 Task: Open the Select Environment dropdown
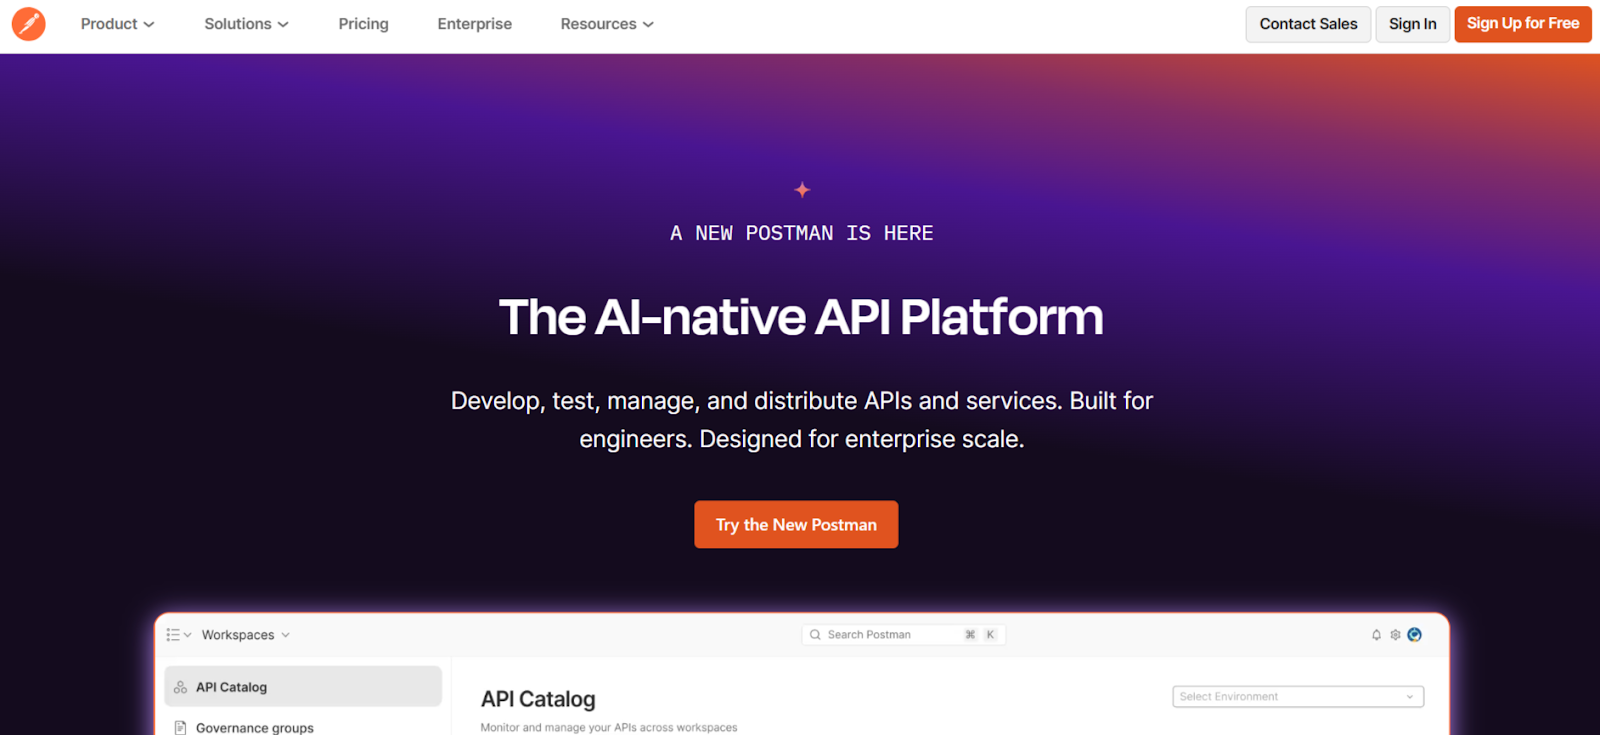(x=1298, y=696)
